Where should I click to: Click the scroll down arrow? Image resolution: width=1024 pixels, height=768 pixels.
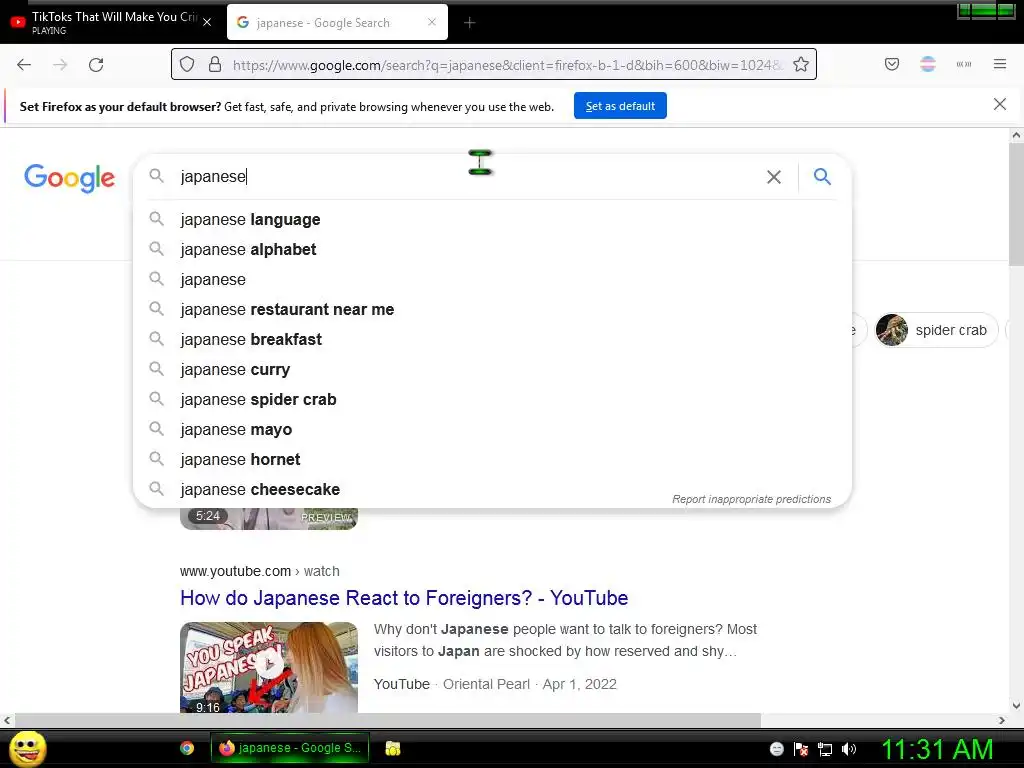tap(1016, 705)
